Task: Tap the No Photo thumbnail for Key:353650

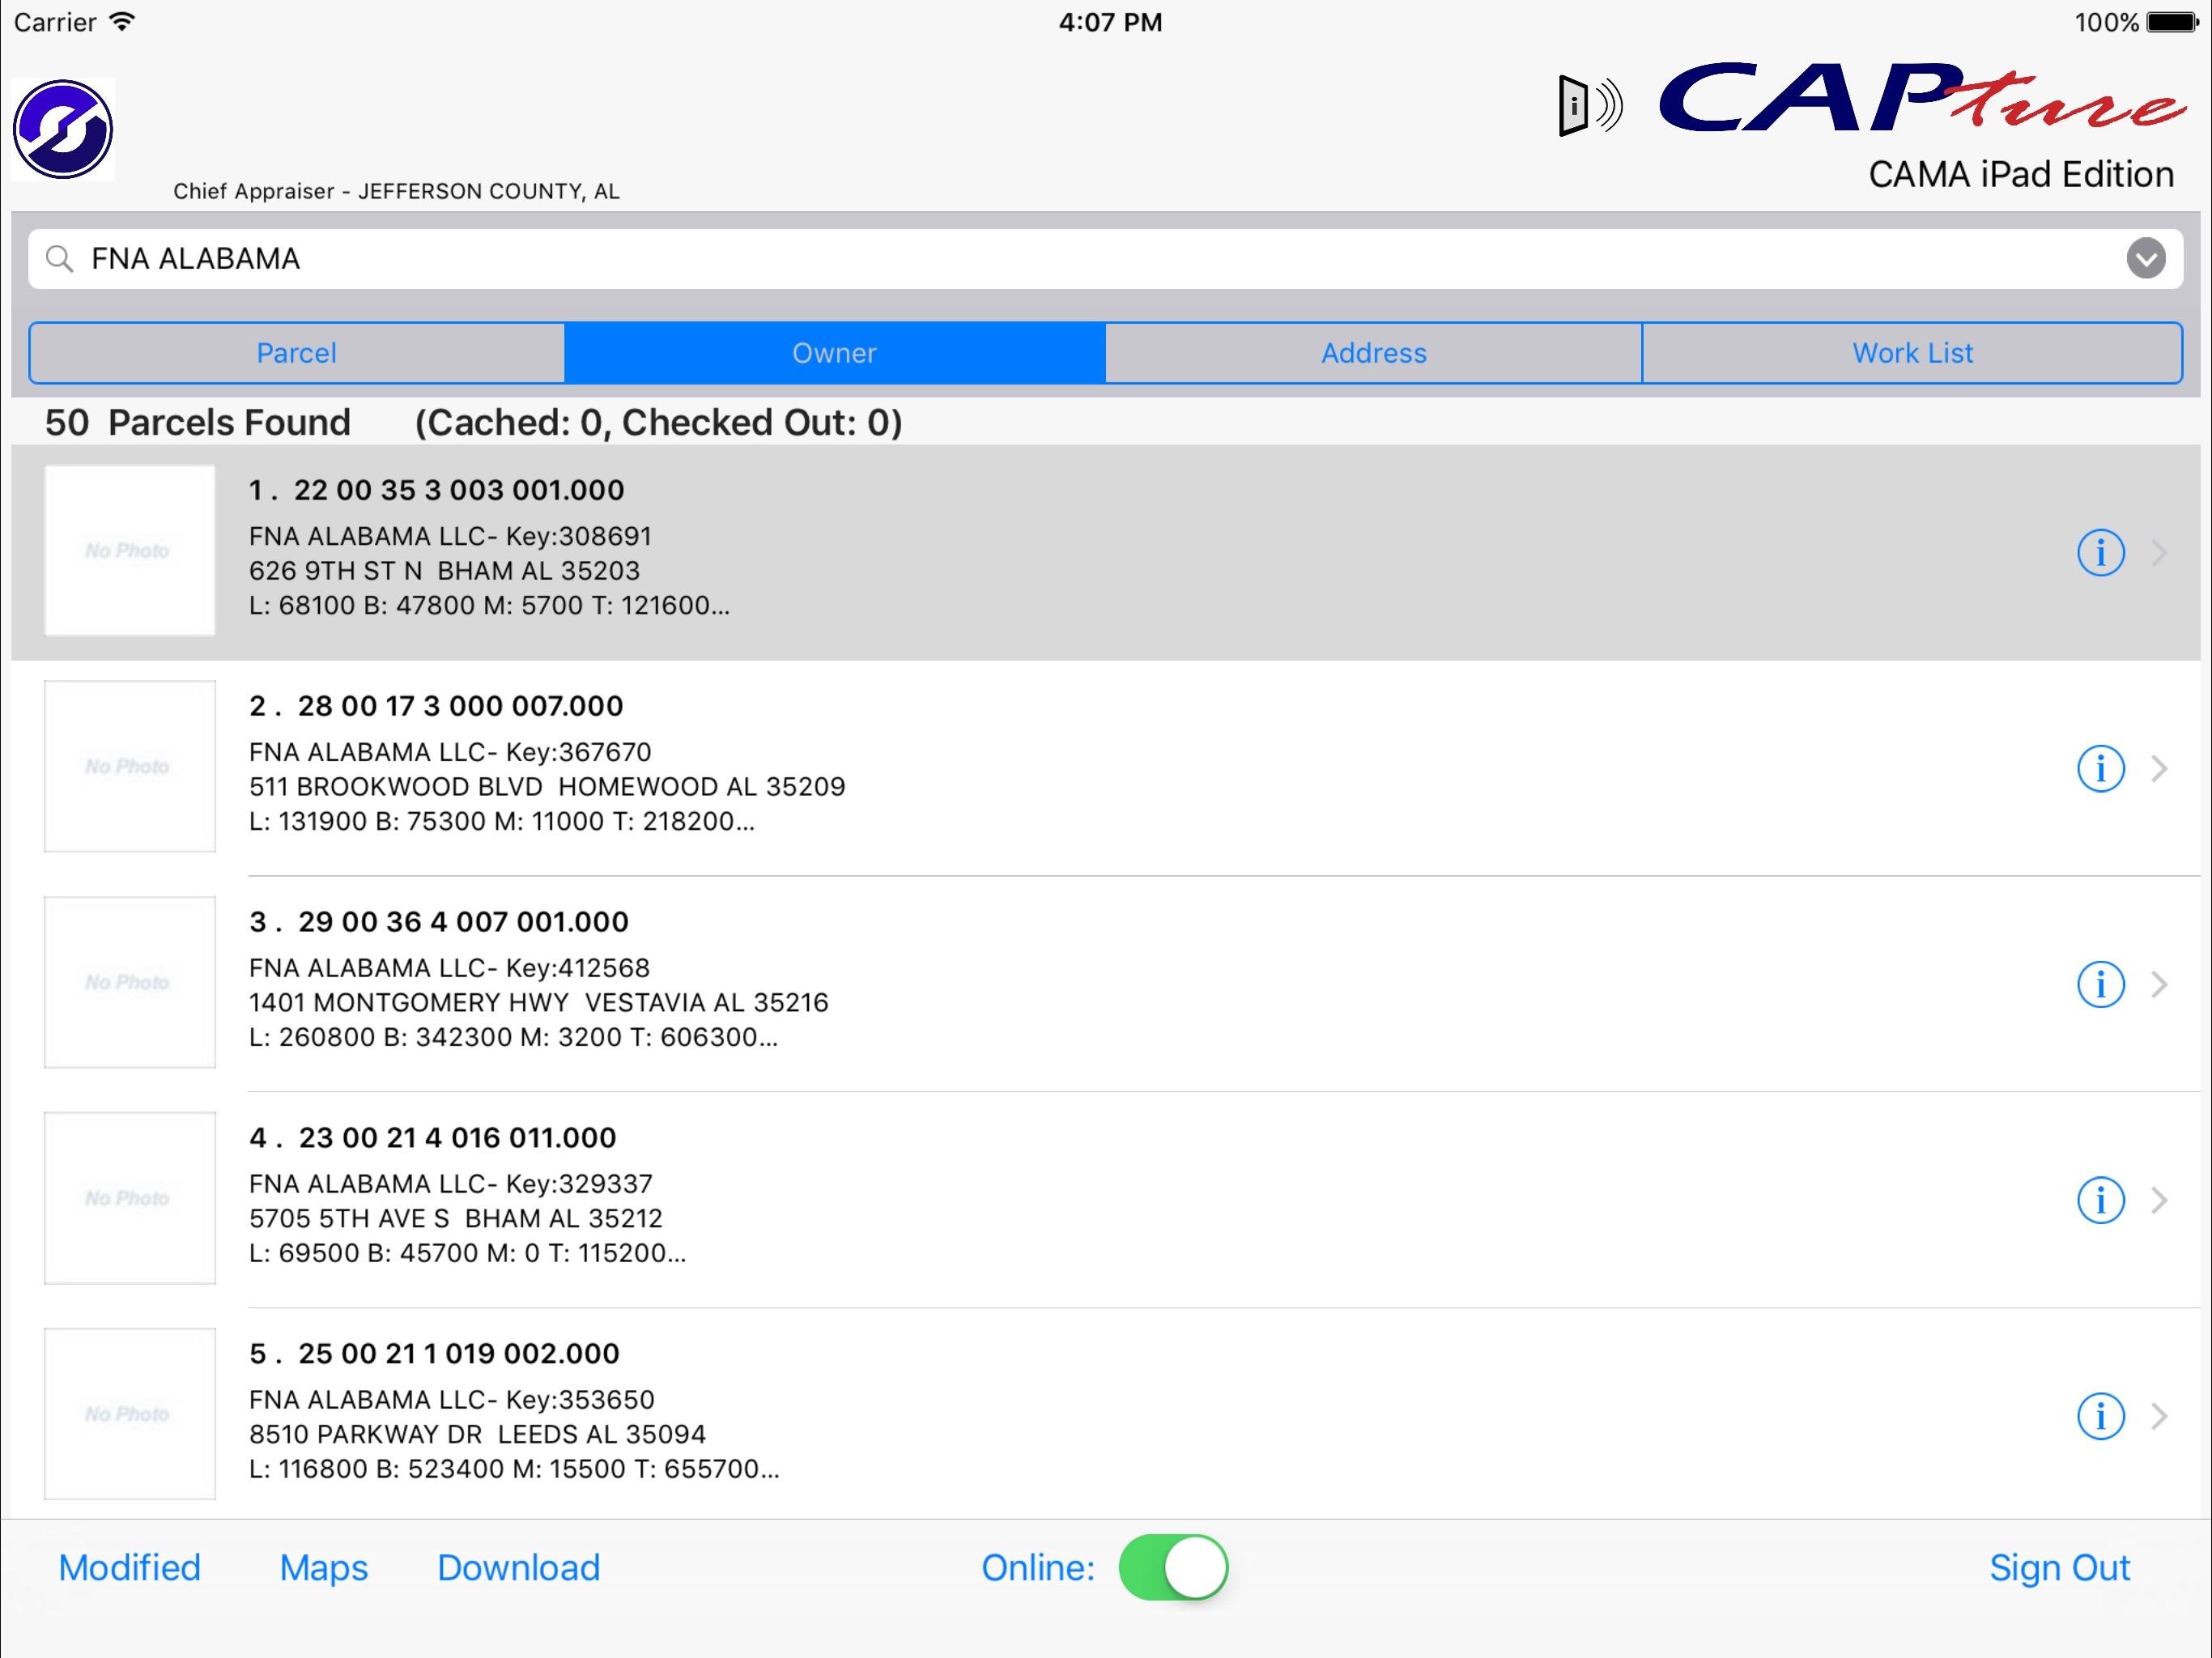Action: pyautogui.click(x=130, y=1414)
